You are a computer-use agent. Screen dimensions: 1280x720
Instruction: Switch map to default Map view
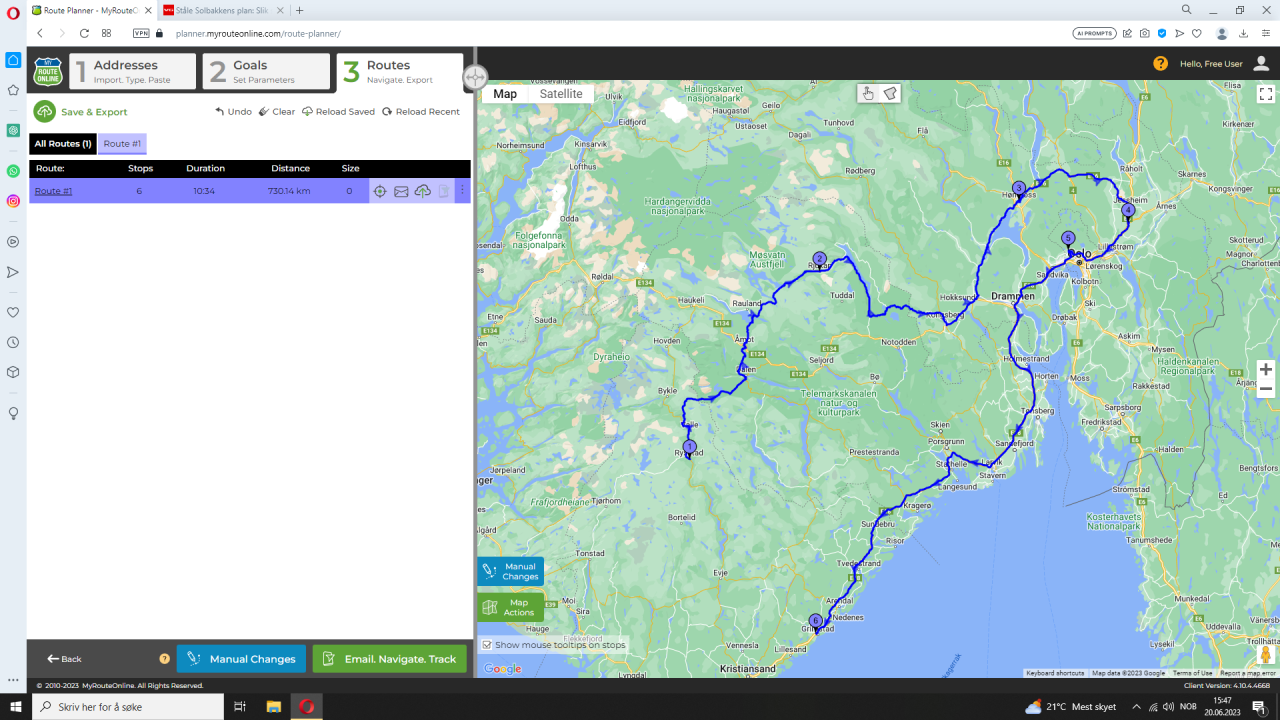[505, 94]
